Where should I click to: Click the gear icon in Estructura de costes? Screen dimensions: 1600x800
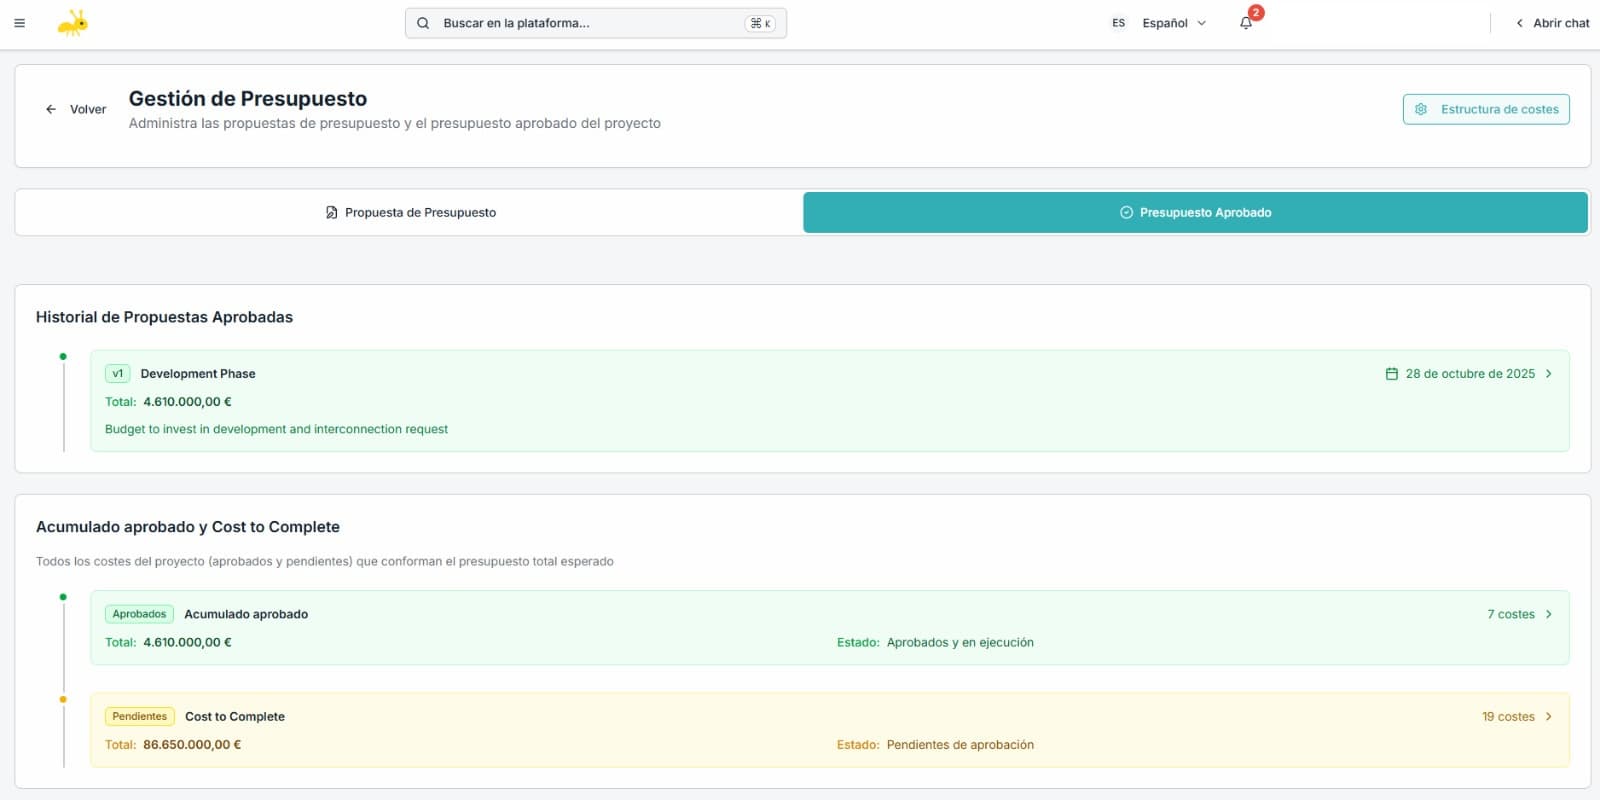(1421, 109)
